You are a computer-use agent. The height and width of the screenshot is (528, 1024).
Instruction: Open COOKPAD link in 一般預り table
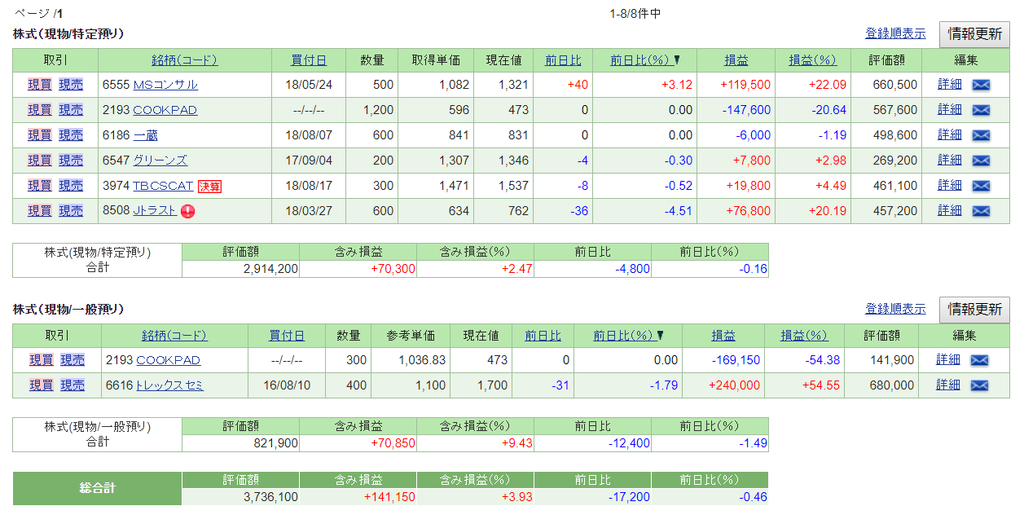(x=168, y=360)
